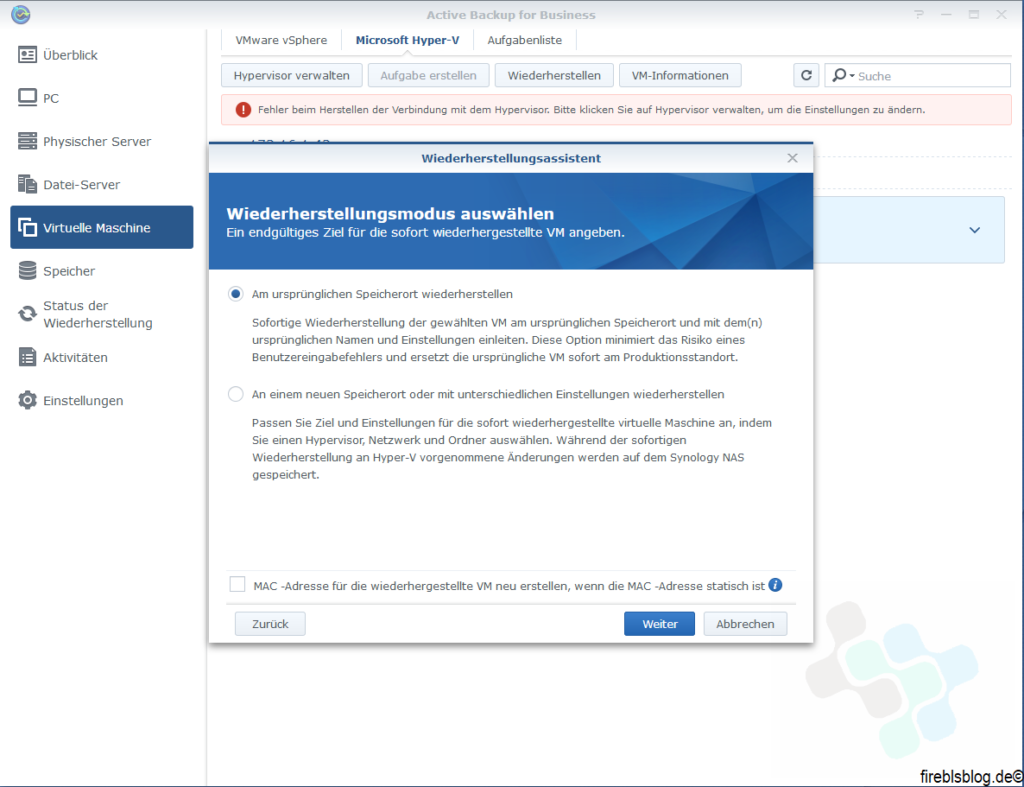Select the Überblick label in sidebar
The height and width of the screenshot is (787, 1024).
tap(71, 56)
